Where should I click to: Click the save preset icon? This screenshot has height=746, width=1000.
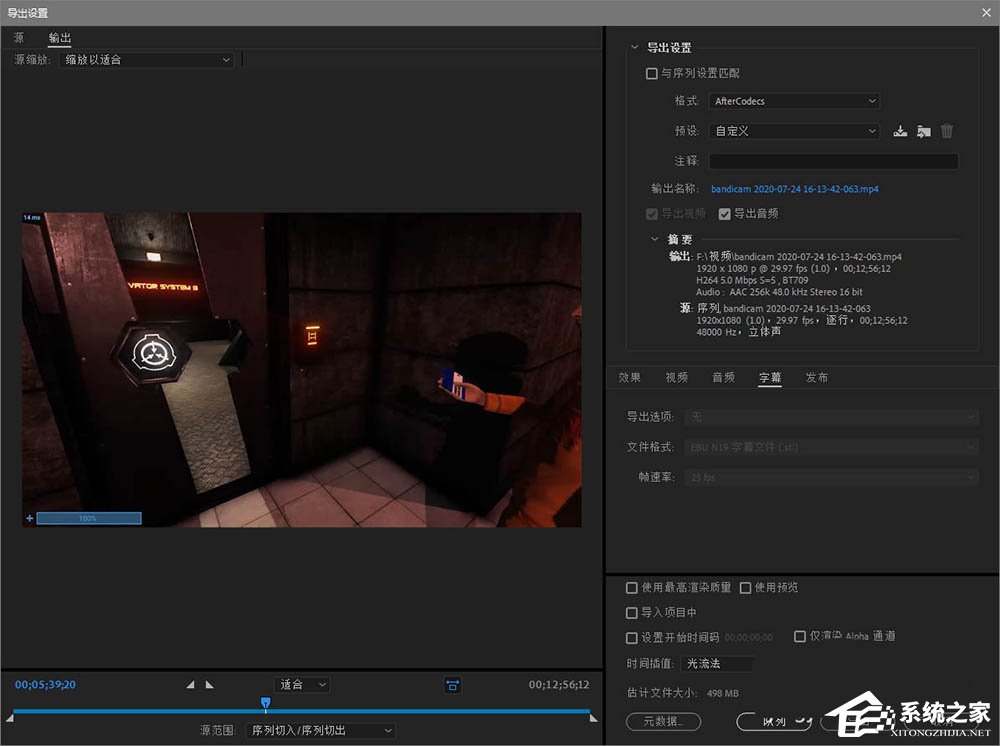pos(900,131)
